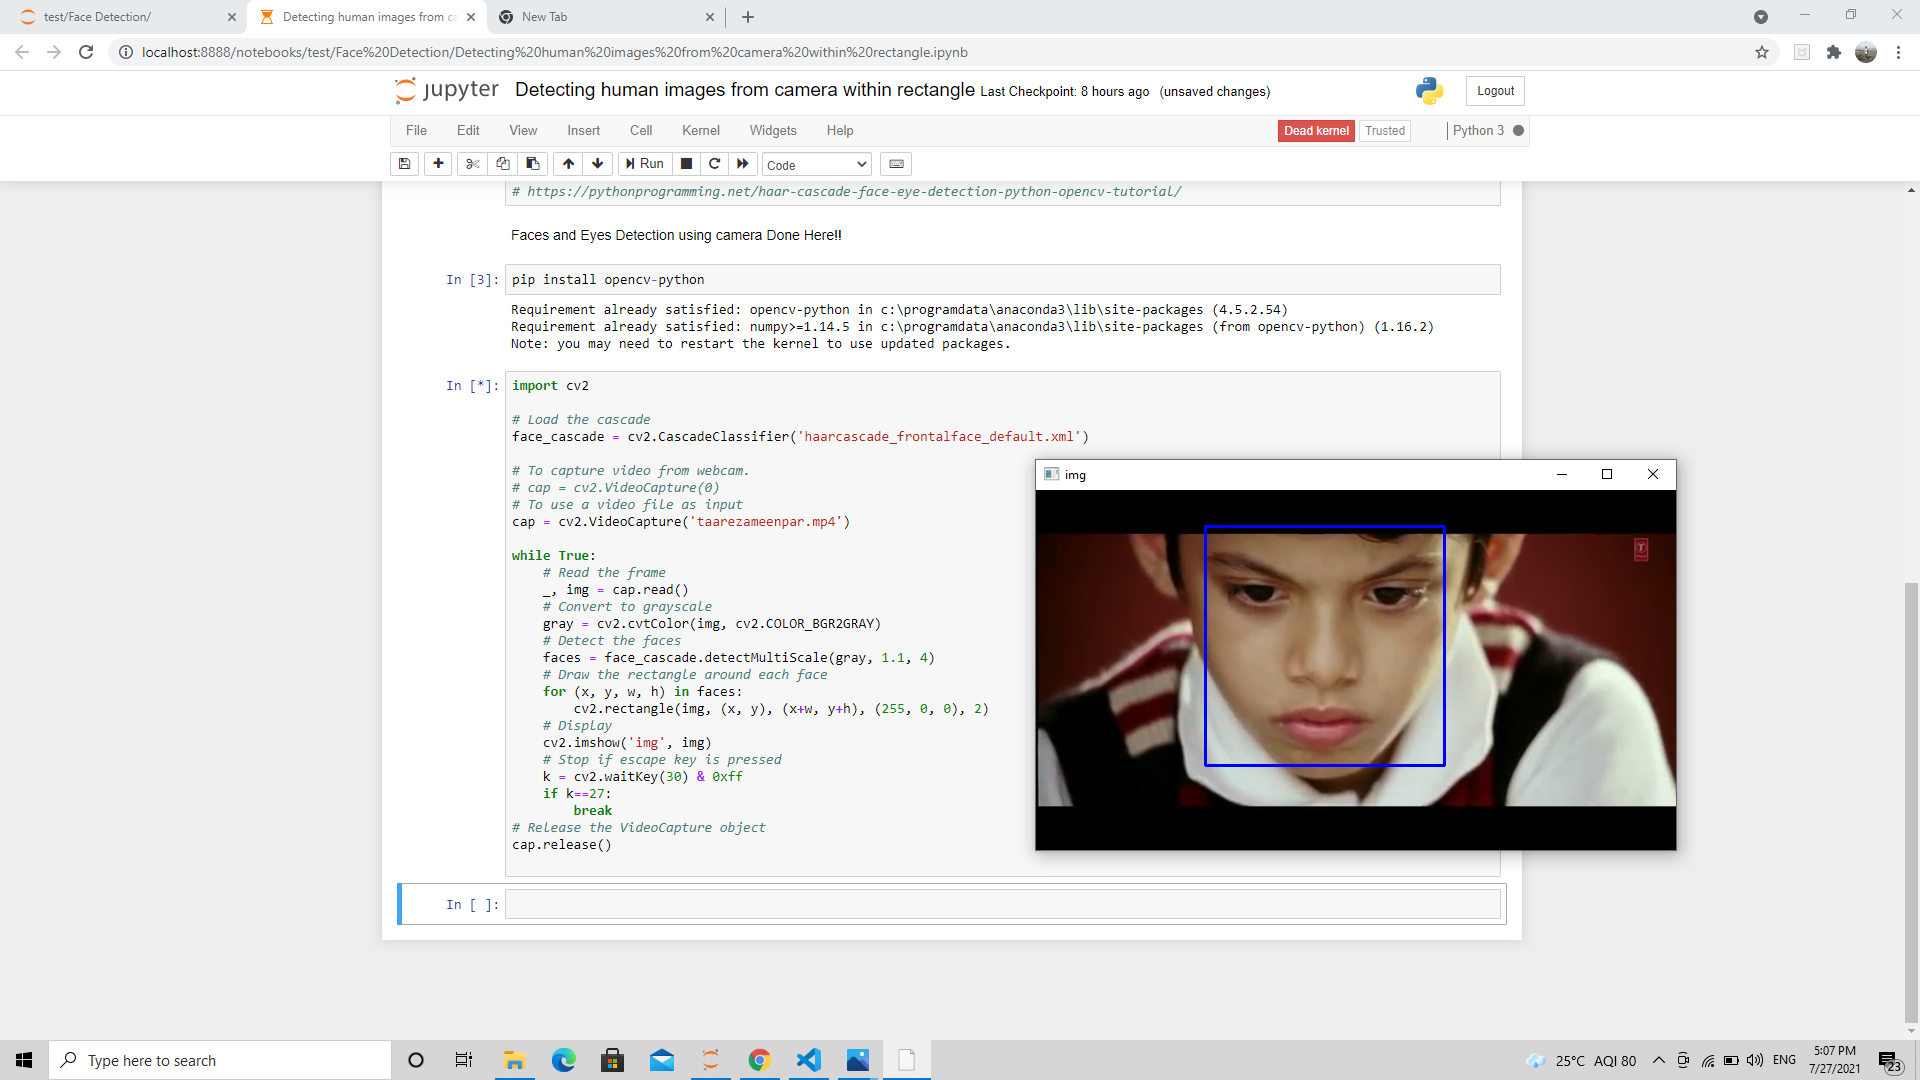The width and height of the screenshot is (1920, 1080).
Task: Expand hidden taskbar icons chevron
Action: point(1658,1060)
